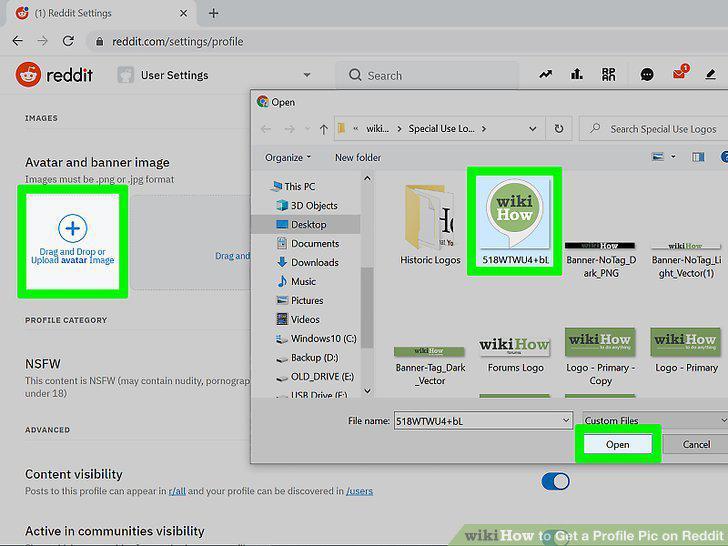This screenshot has width=728, height=546.
Task: Click the Reddit Search field
Action: coord(426,75)
